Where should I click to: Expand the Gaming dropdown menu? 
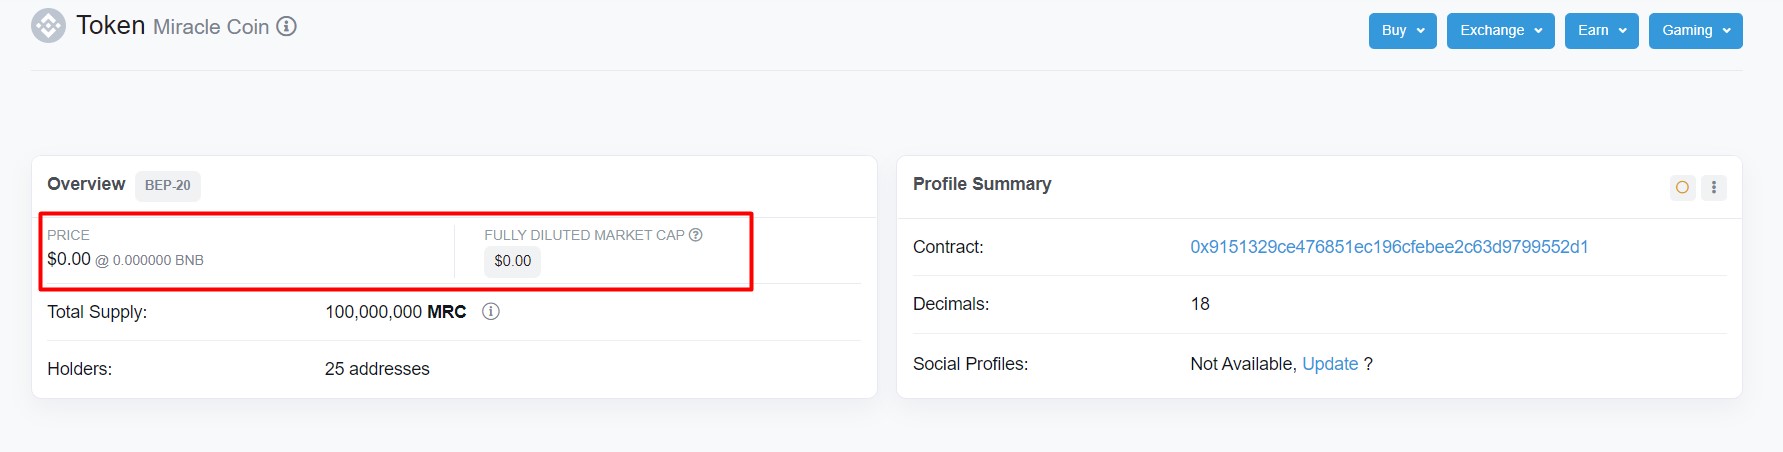[x=1695, y=31]
